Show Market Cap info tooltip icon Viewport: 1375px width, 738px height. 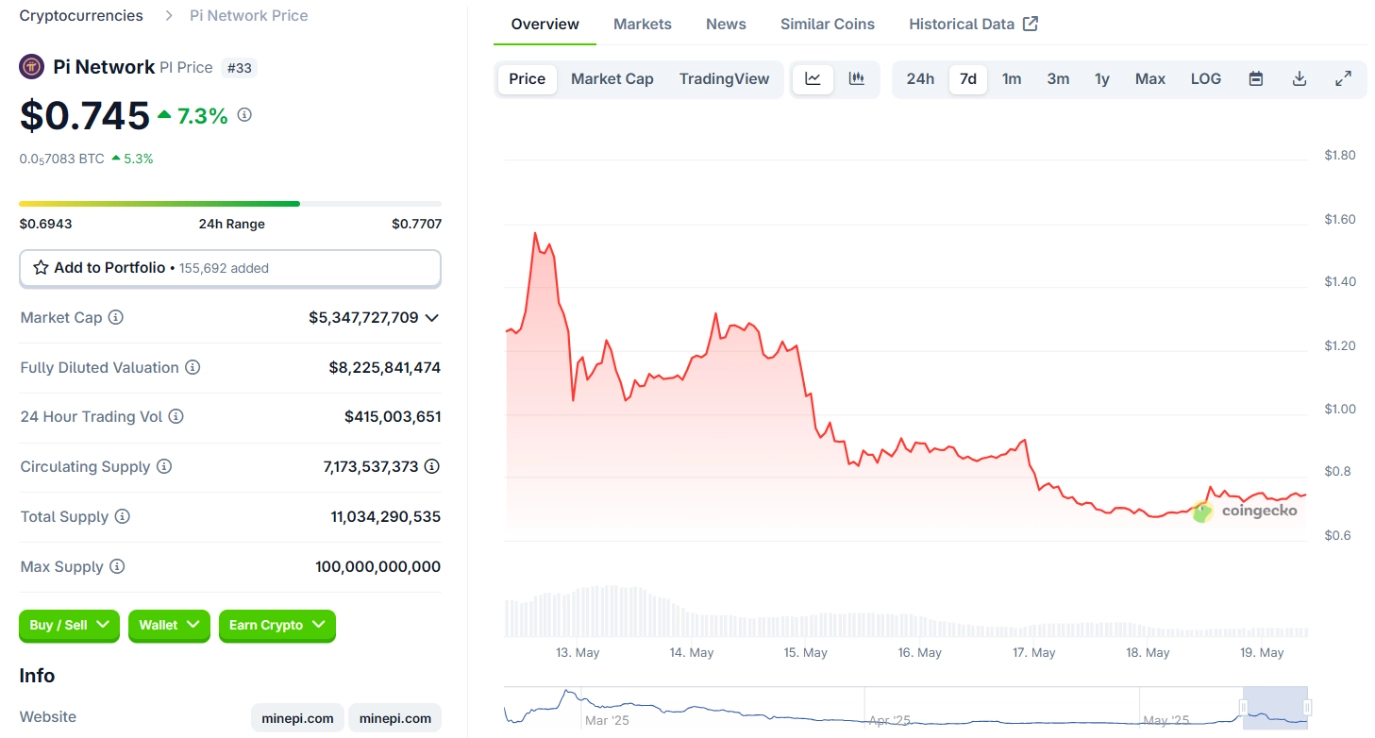[x=116, y=317]
